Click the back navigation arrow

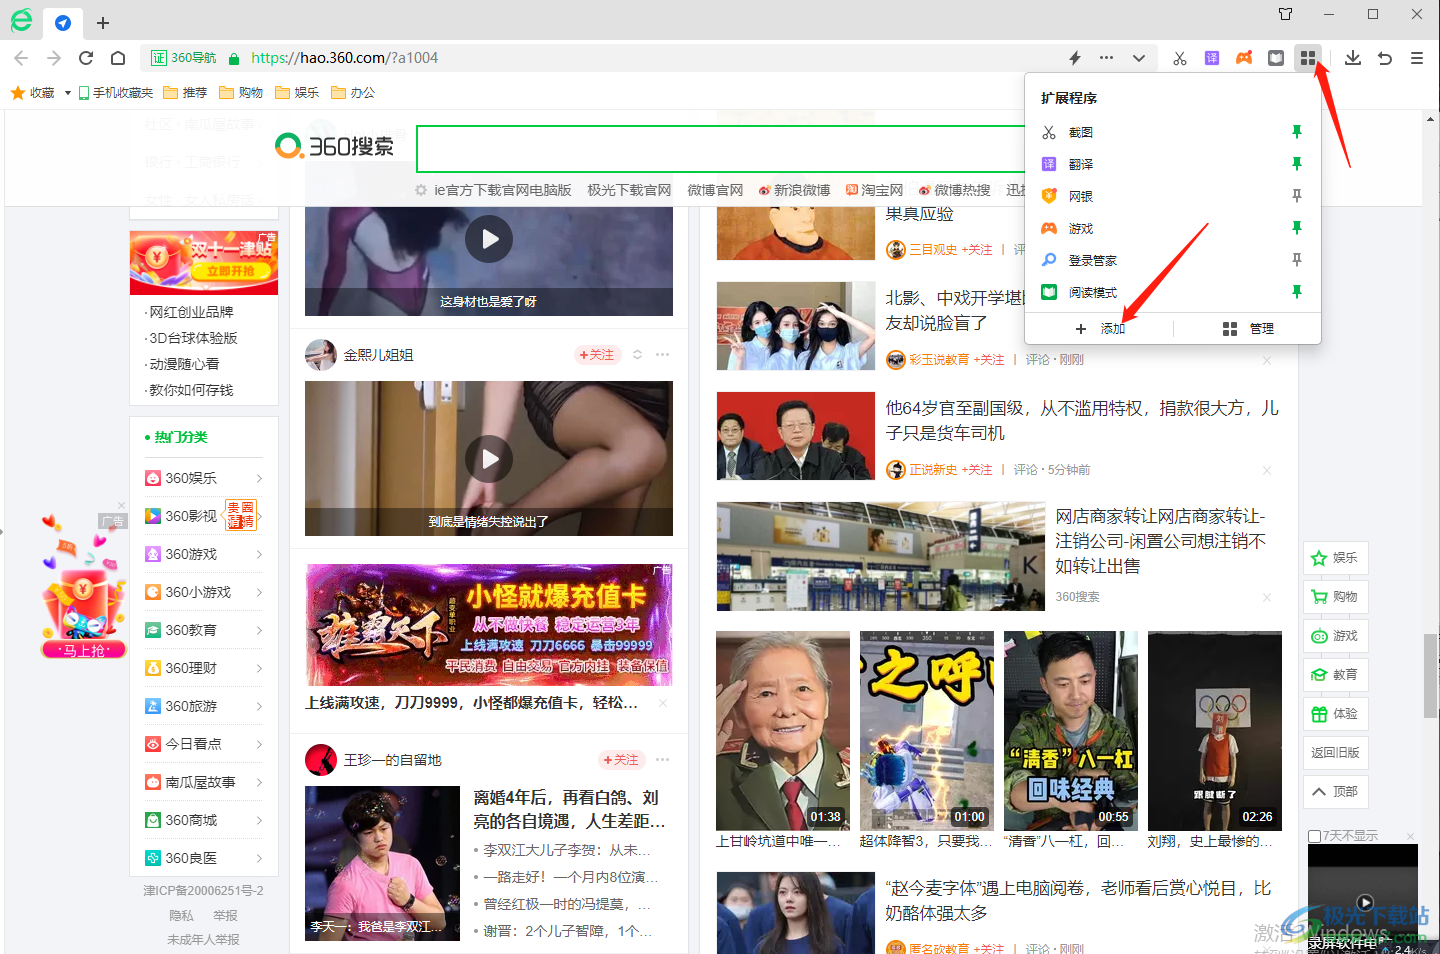[x=21, y=58]
